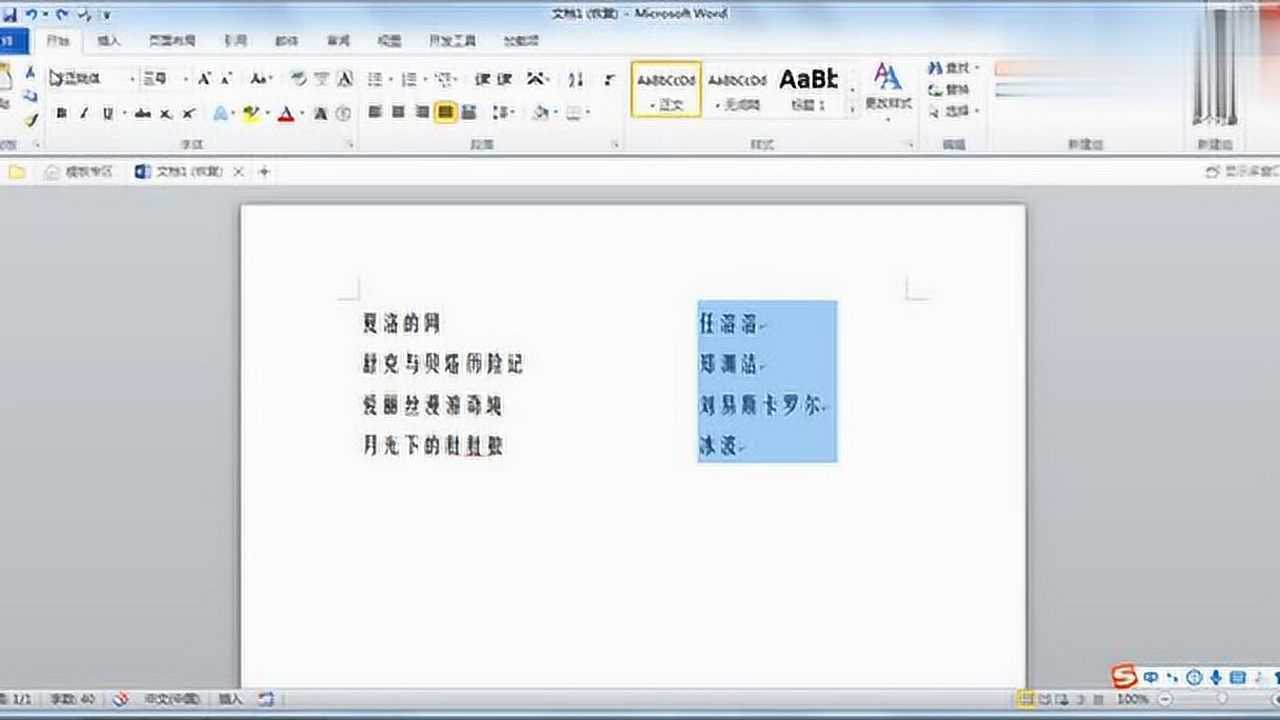Click the Character Shading icon
The image size is (1280, 720).
pyautogui.click(x=321, y=113)
